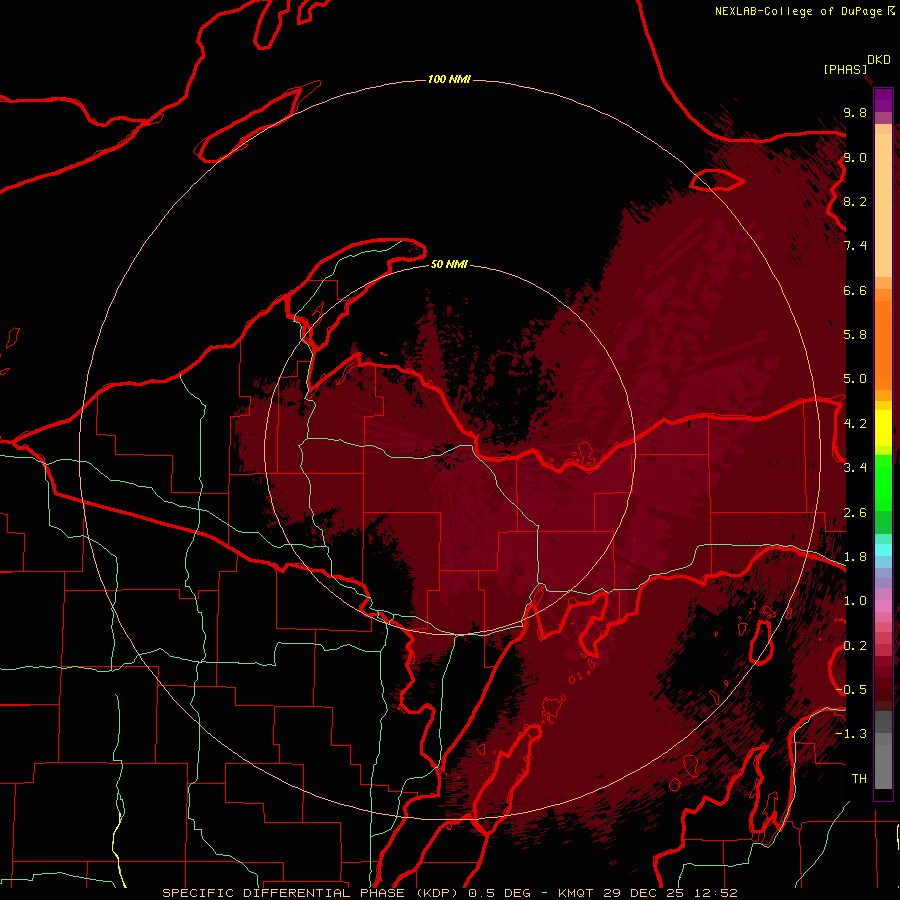
Task: Click the 5.8 scale value
Action: 855,335
